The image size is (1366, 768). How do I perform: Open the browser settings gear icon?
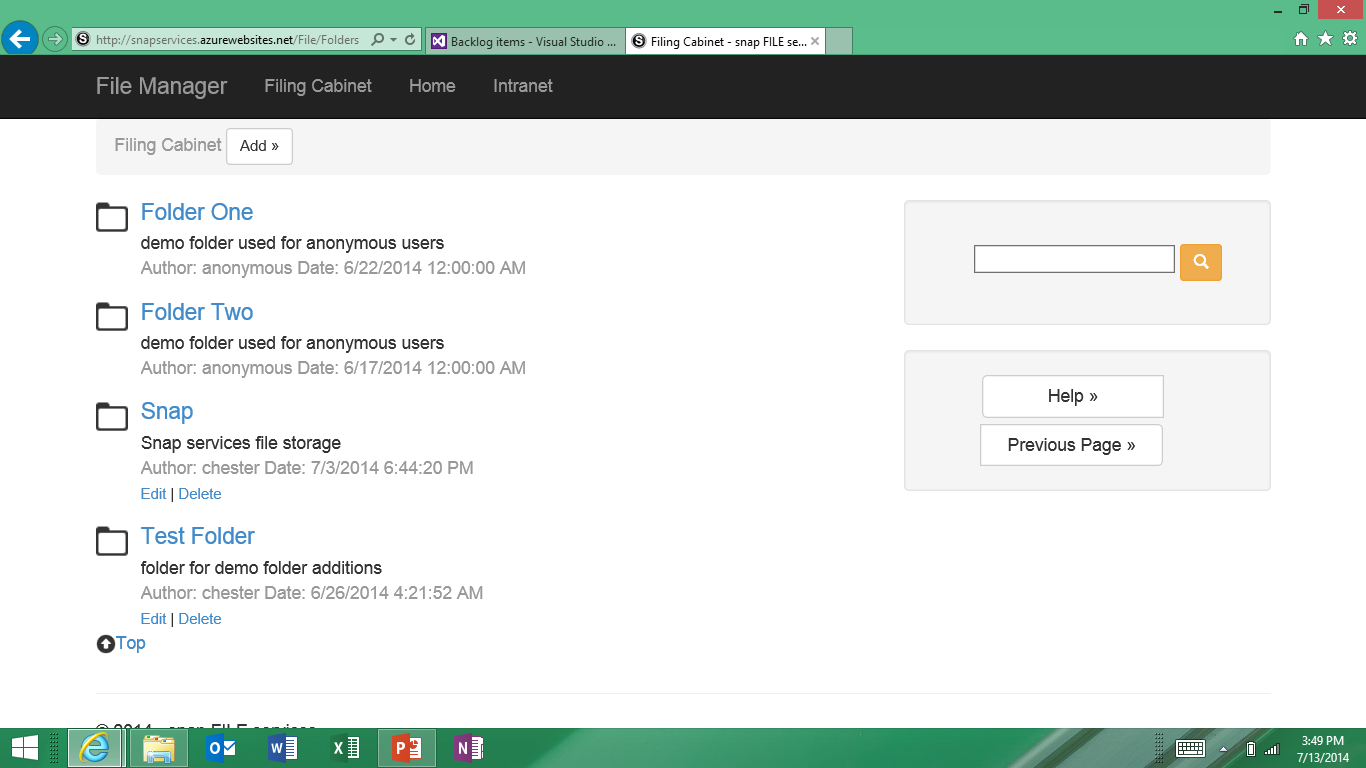click(1350, 39)
